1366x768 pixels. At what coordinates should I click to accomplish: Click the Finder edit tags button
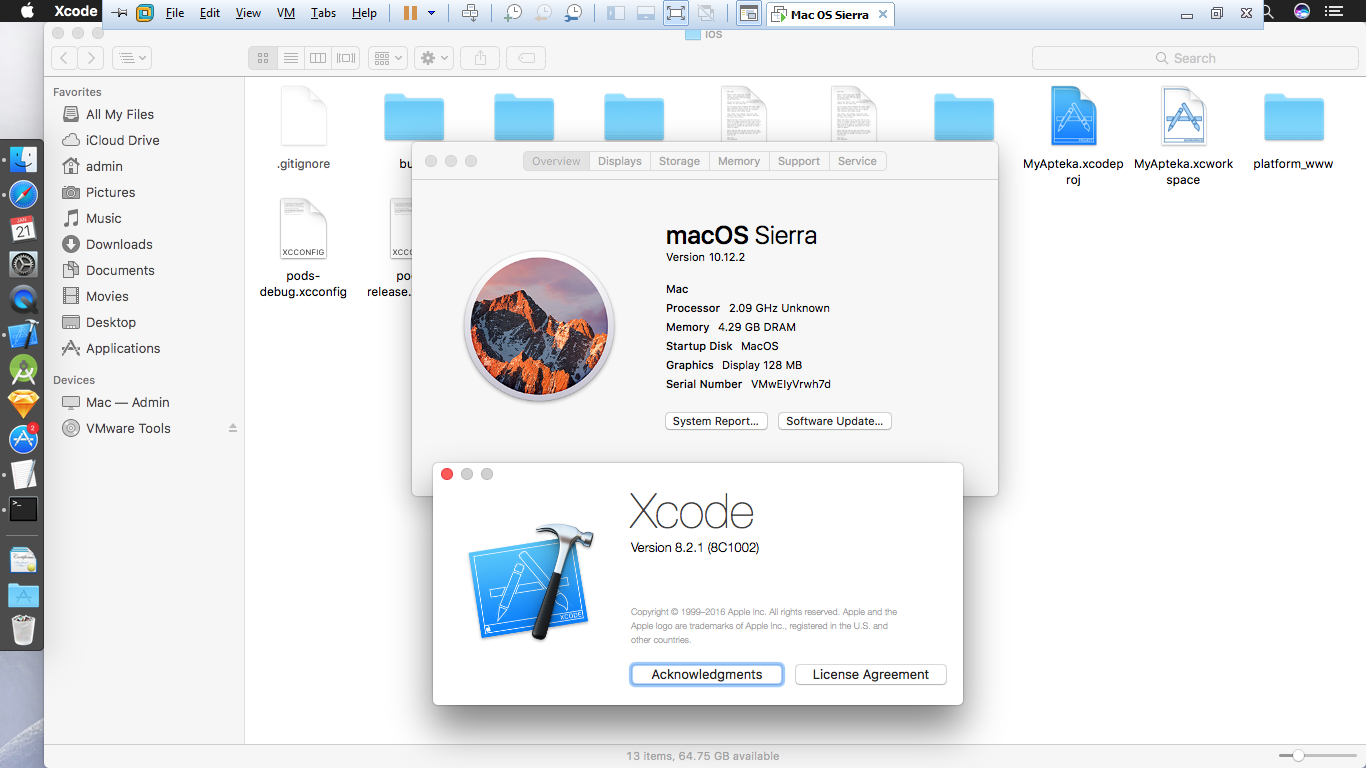[x=527, y=58]
